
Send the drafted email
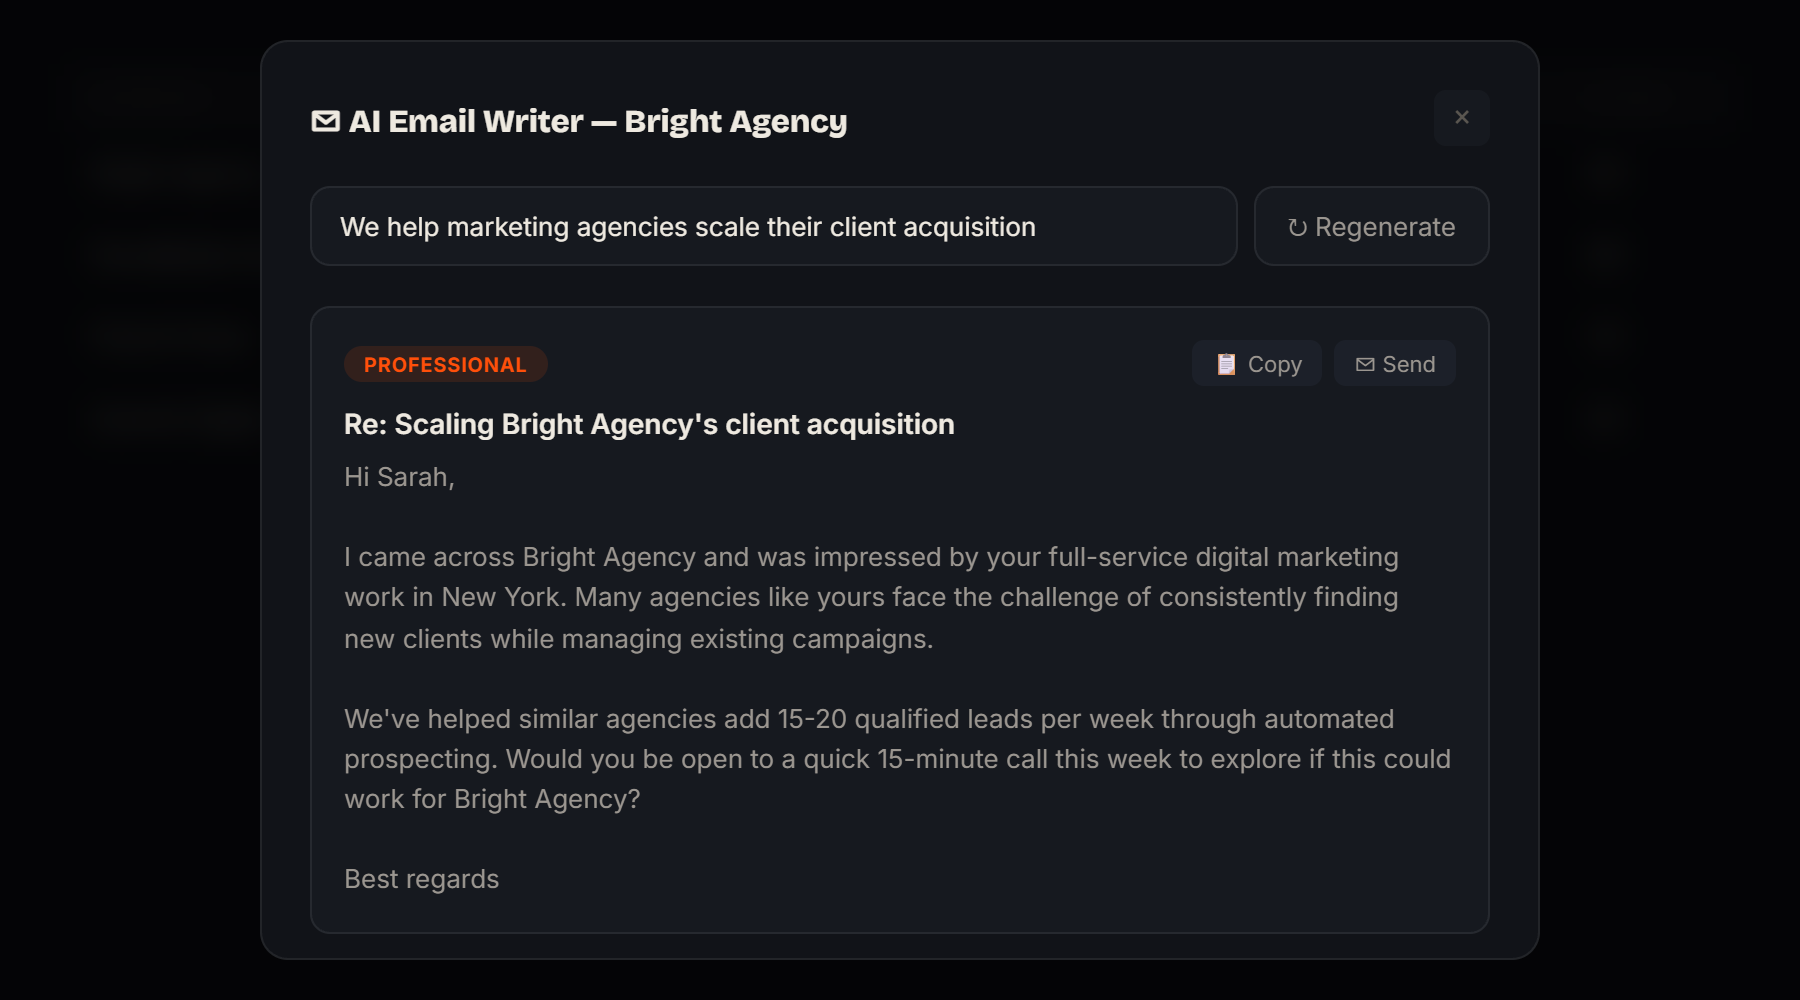(1394, 364)
